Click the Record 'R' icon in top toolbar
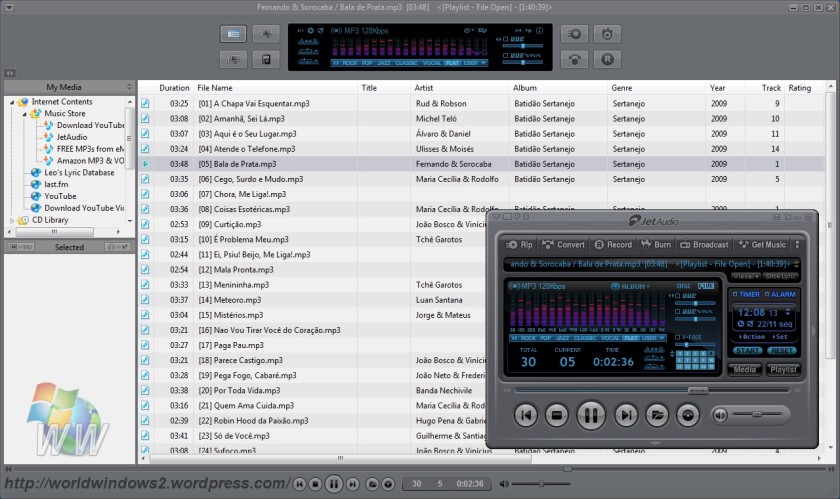The image size is (840, 499). coord(607,59)
